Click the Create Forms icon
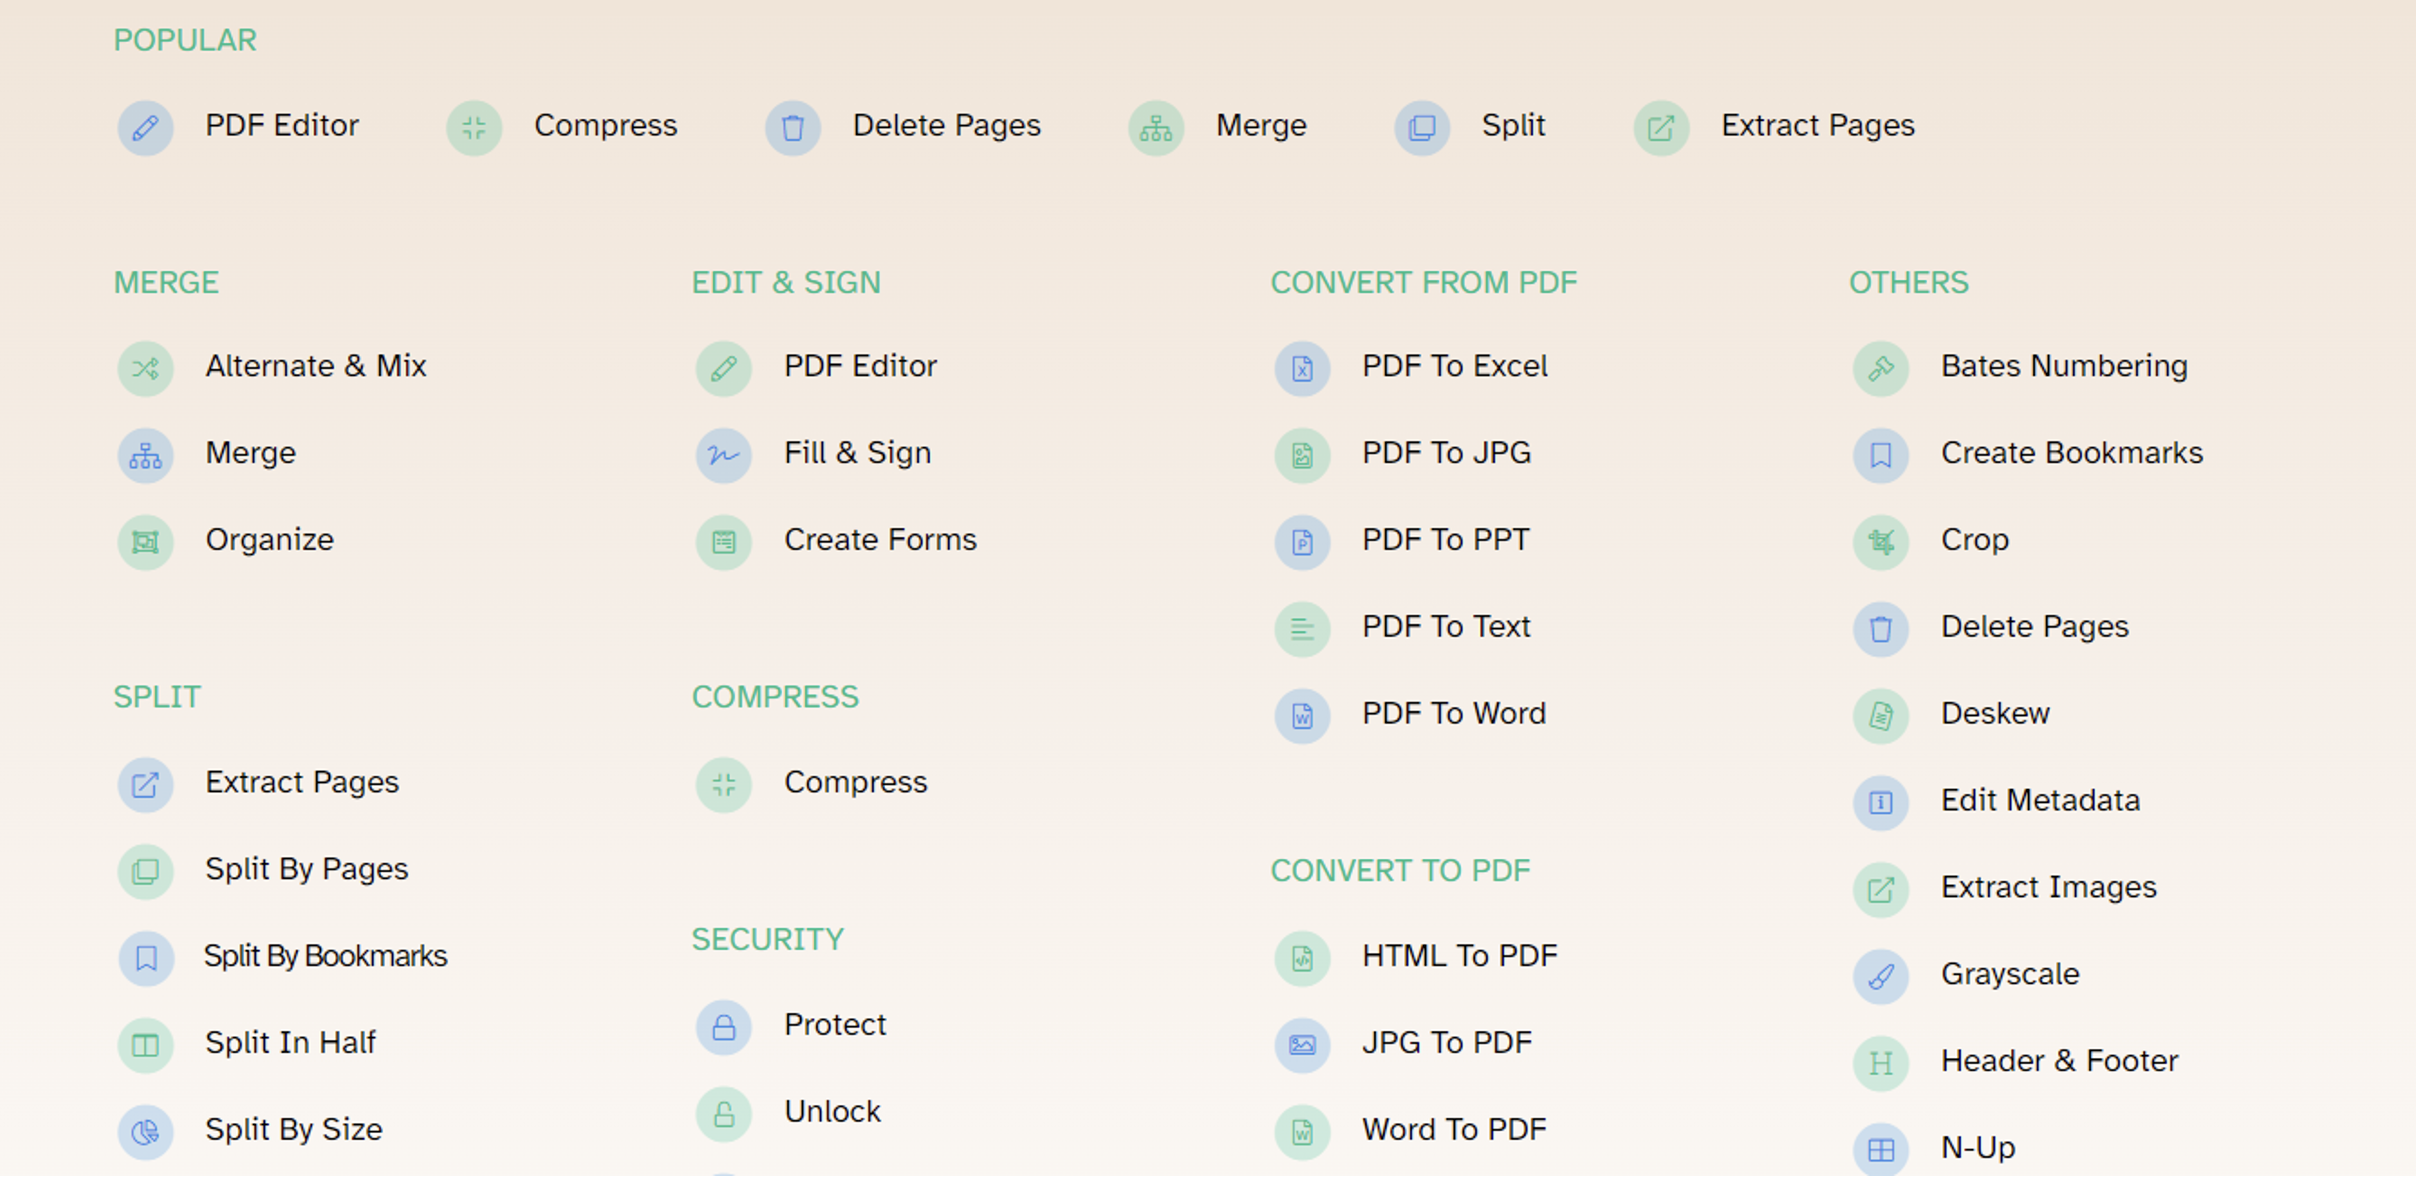 point(724,542)
